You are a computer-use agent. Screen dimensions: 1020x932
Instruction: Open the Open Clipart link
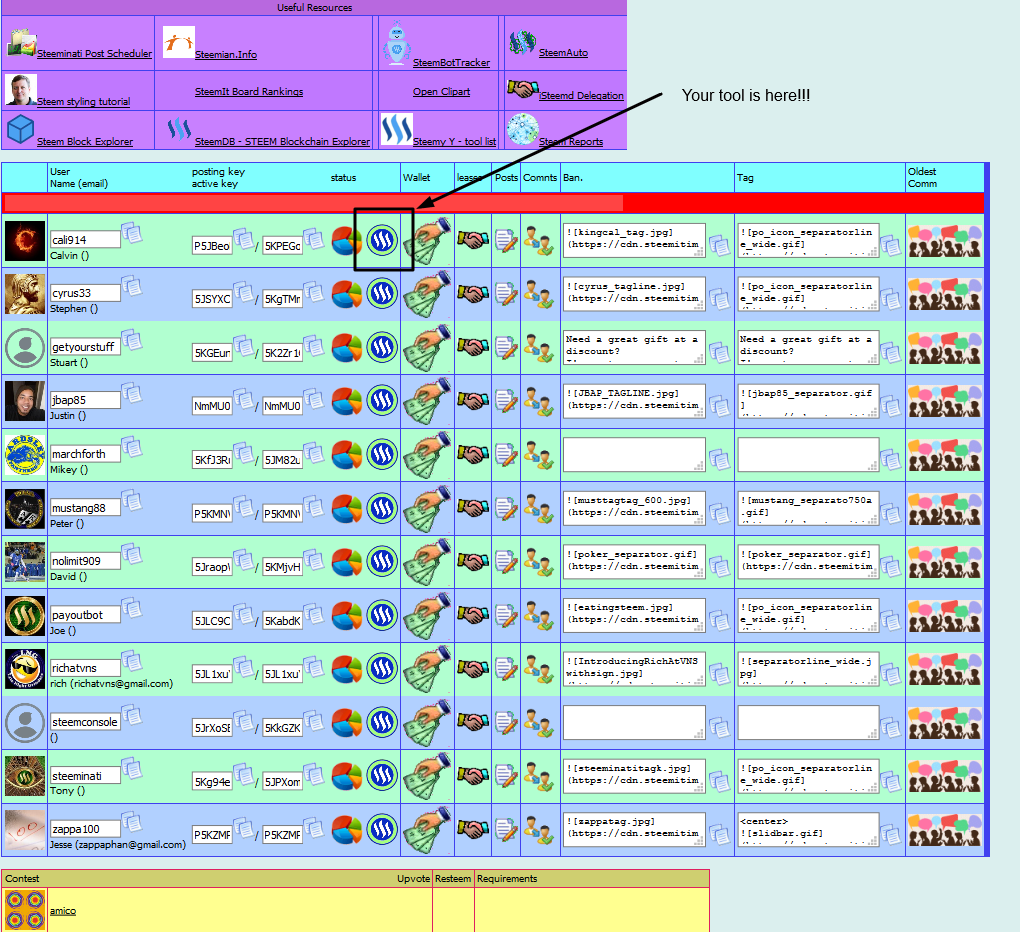(x=441, y=92)
